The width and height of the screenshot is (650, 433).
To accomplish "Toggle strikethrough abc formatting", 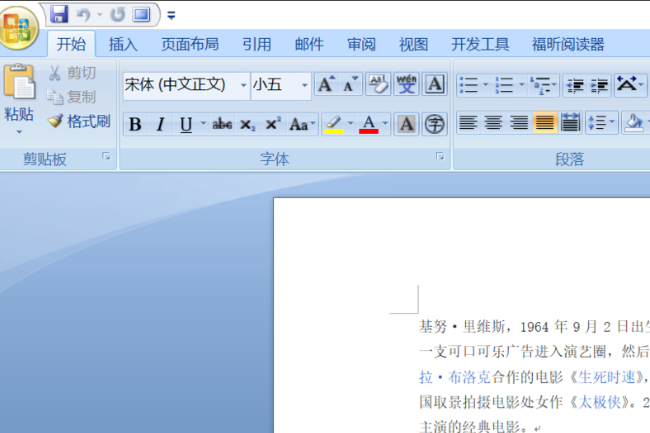I will pyautogui.click(x=222, y=124).
